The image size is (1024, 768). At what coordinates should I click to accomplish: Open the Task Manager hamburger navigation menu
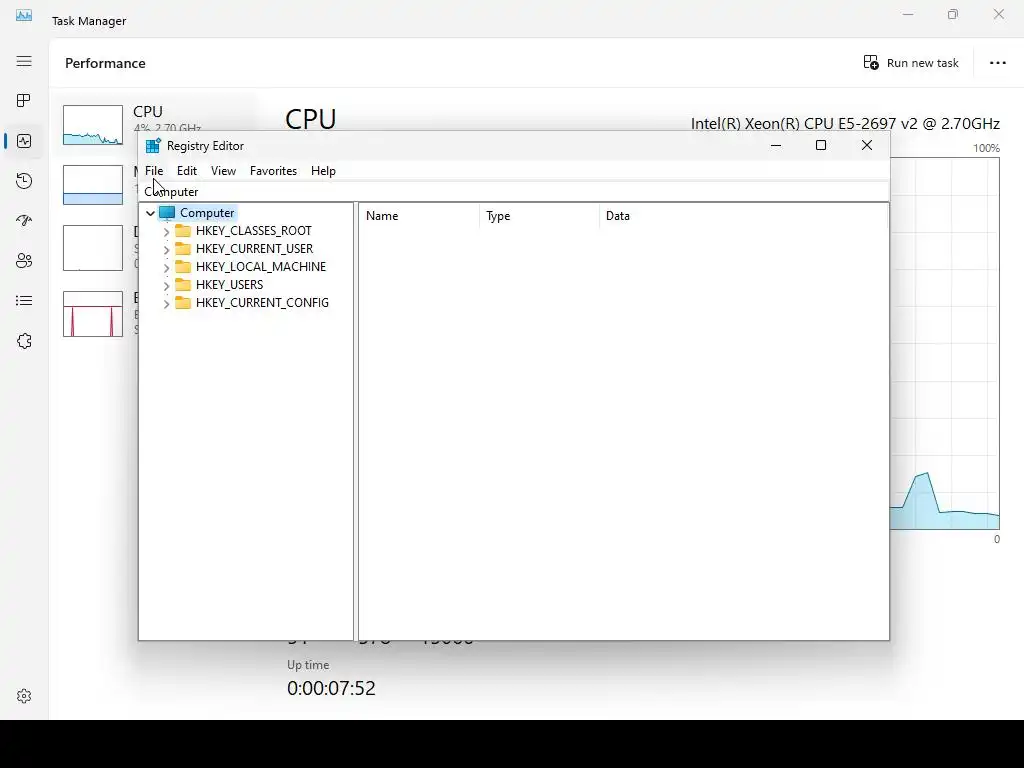click(x=24, y=61)
